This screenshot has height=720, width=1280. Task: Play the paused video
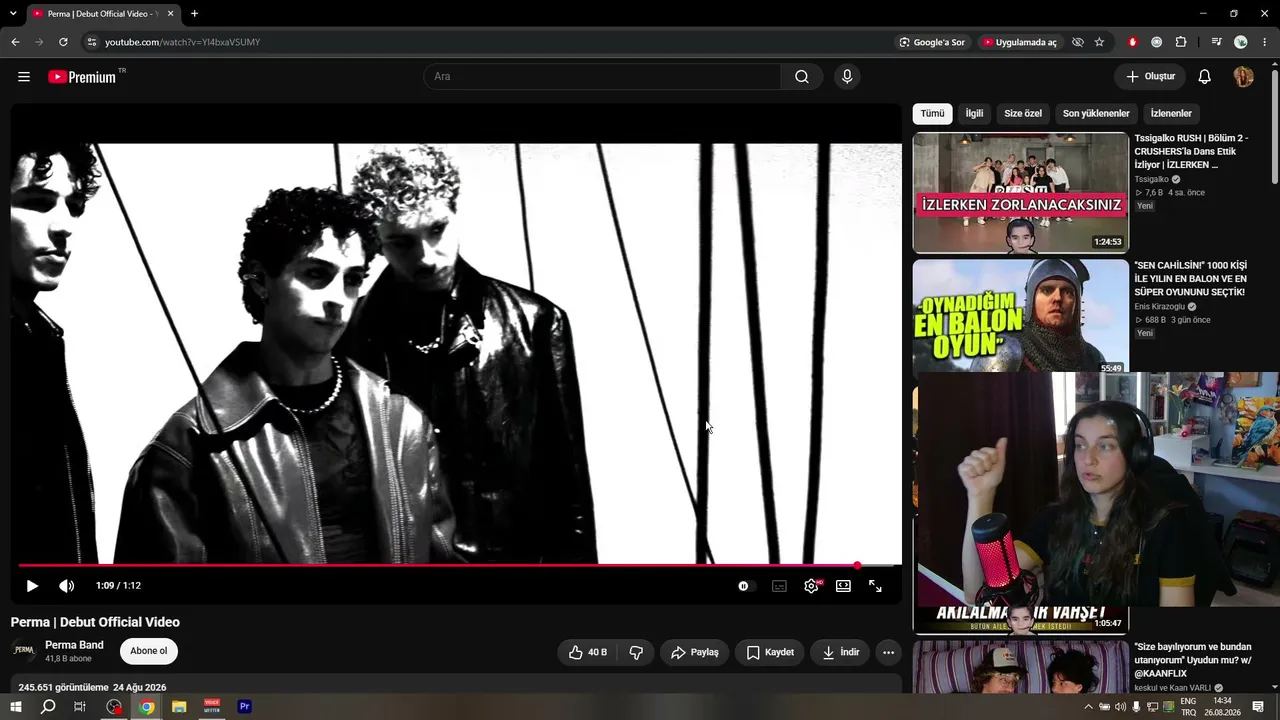coord(32,586)
